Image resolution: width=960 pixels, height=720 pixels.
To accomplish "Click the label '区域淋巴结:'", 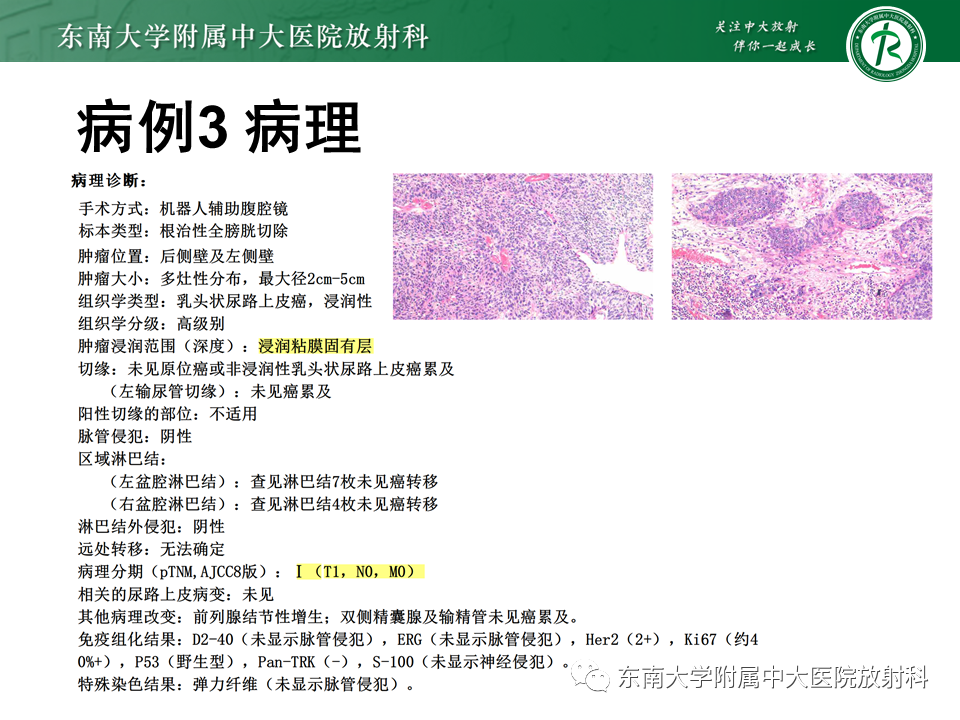I will point(122,459).
